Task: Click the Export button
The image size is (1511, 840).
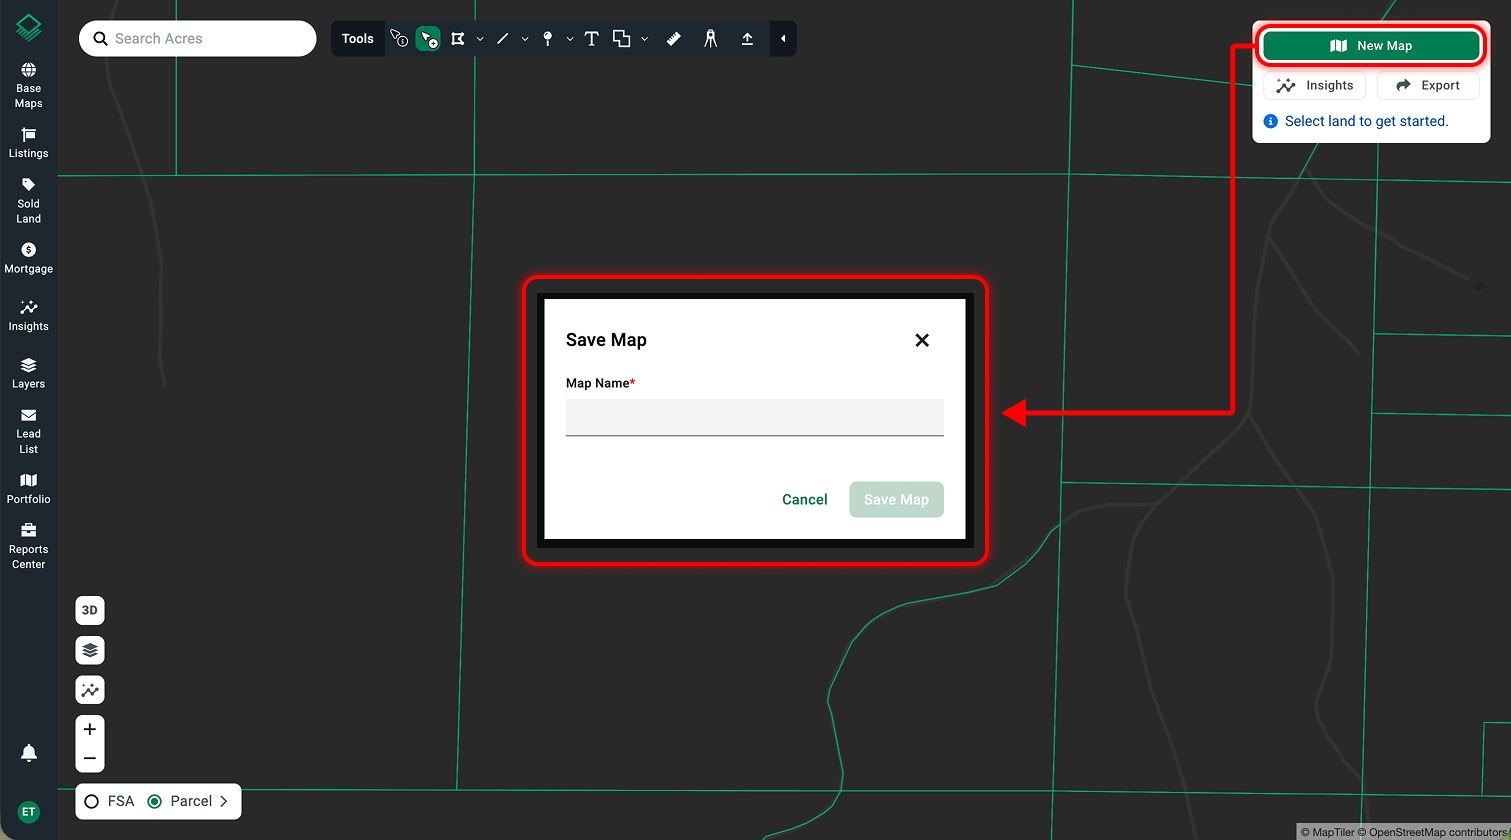Action: (1428, 86)
